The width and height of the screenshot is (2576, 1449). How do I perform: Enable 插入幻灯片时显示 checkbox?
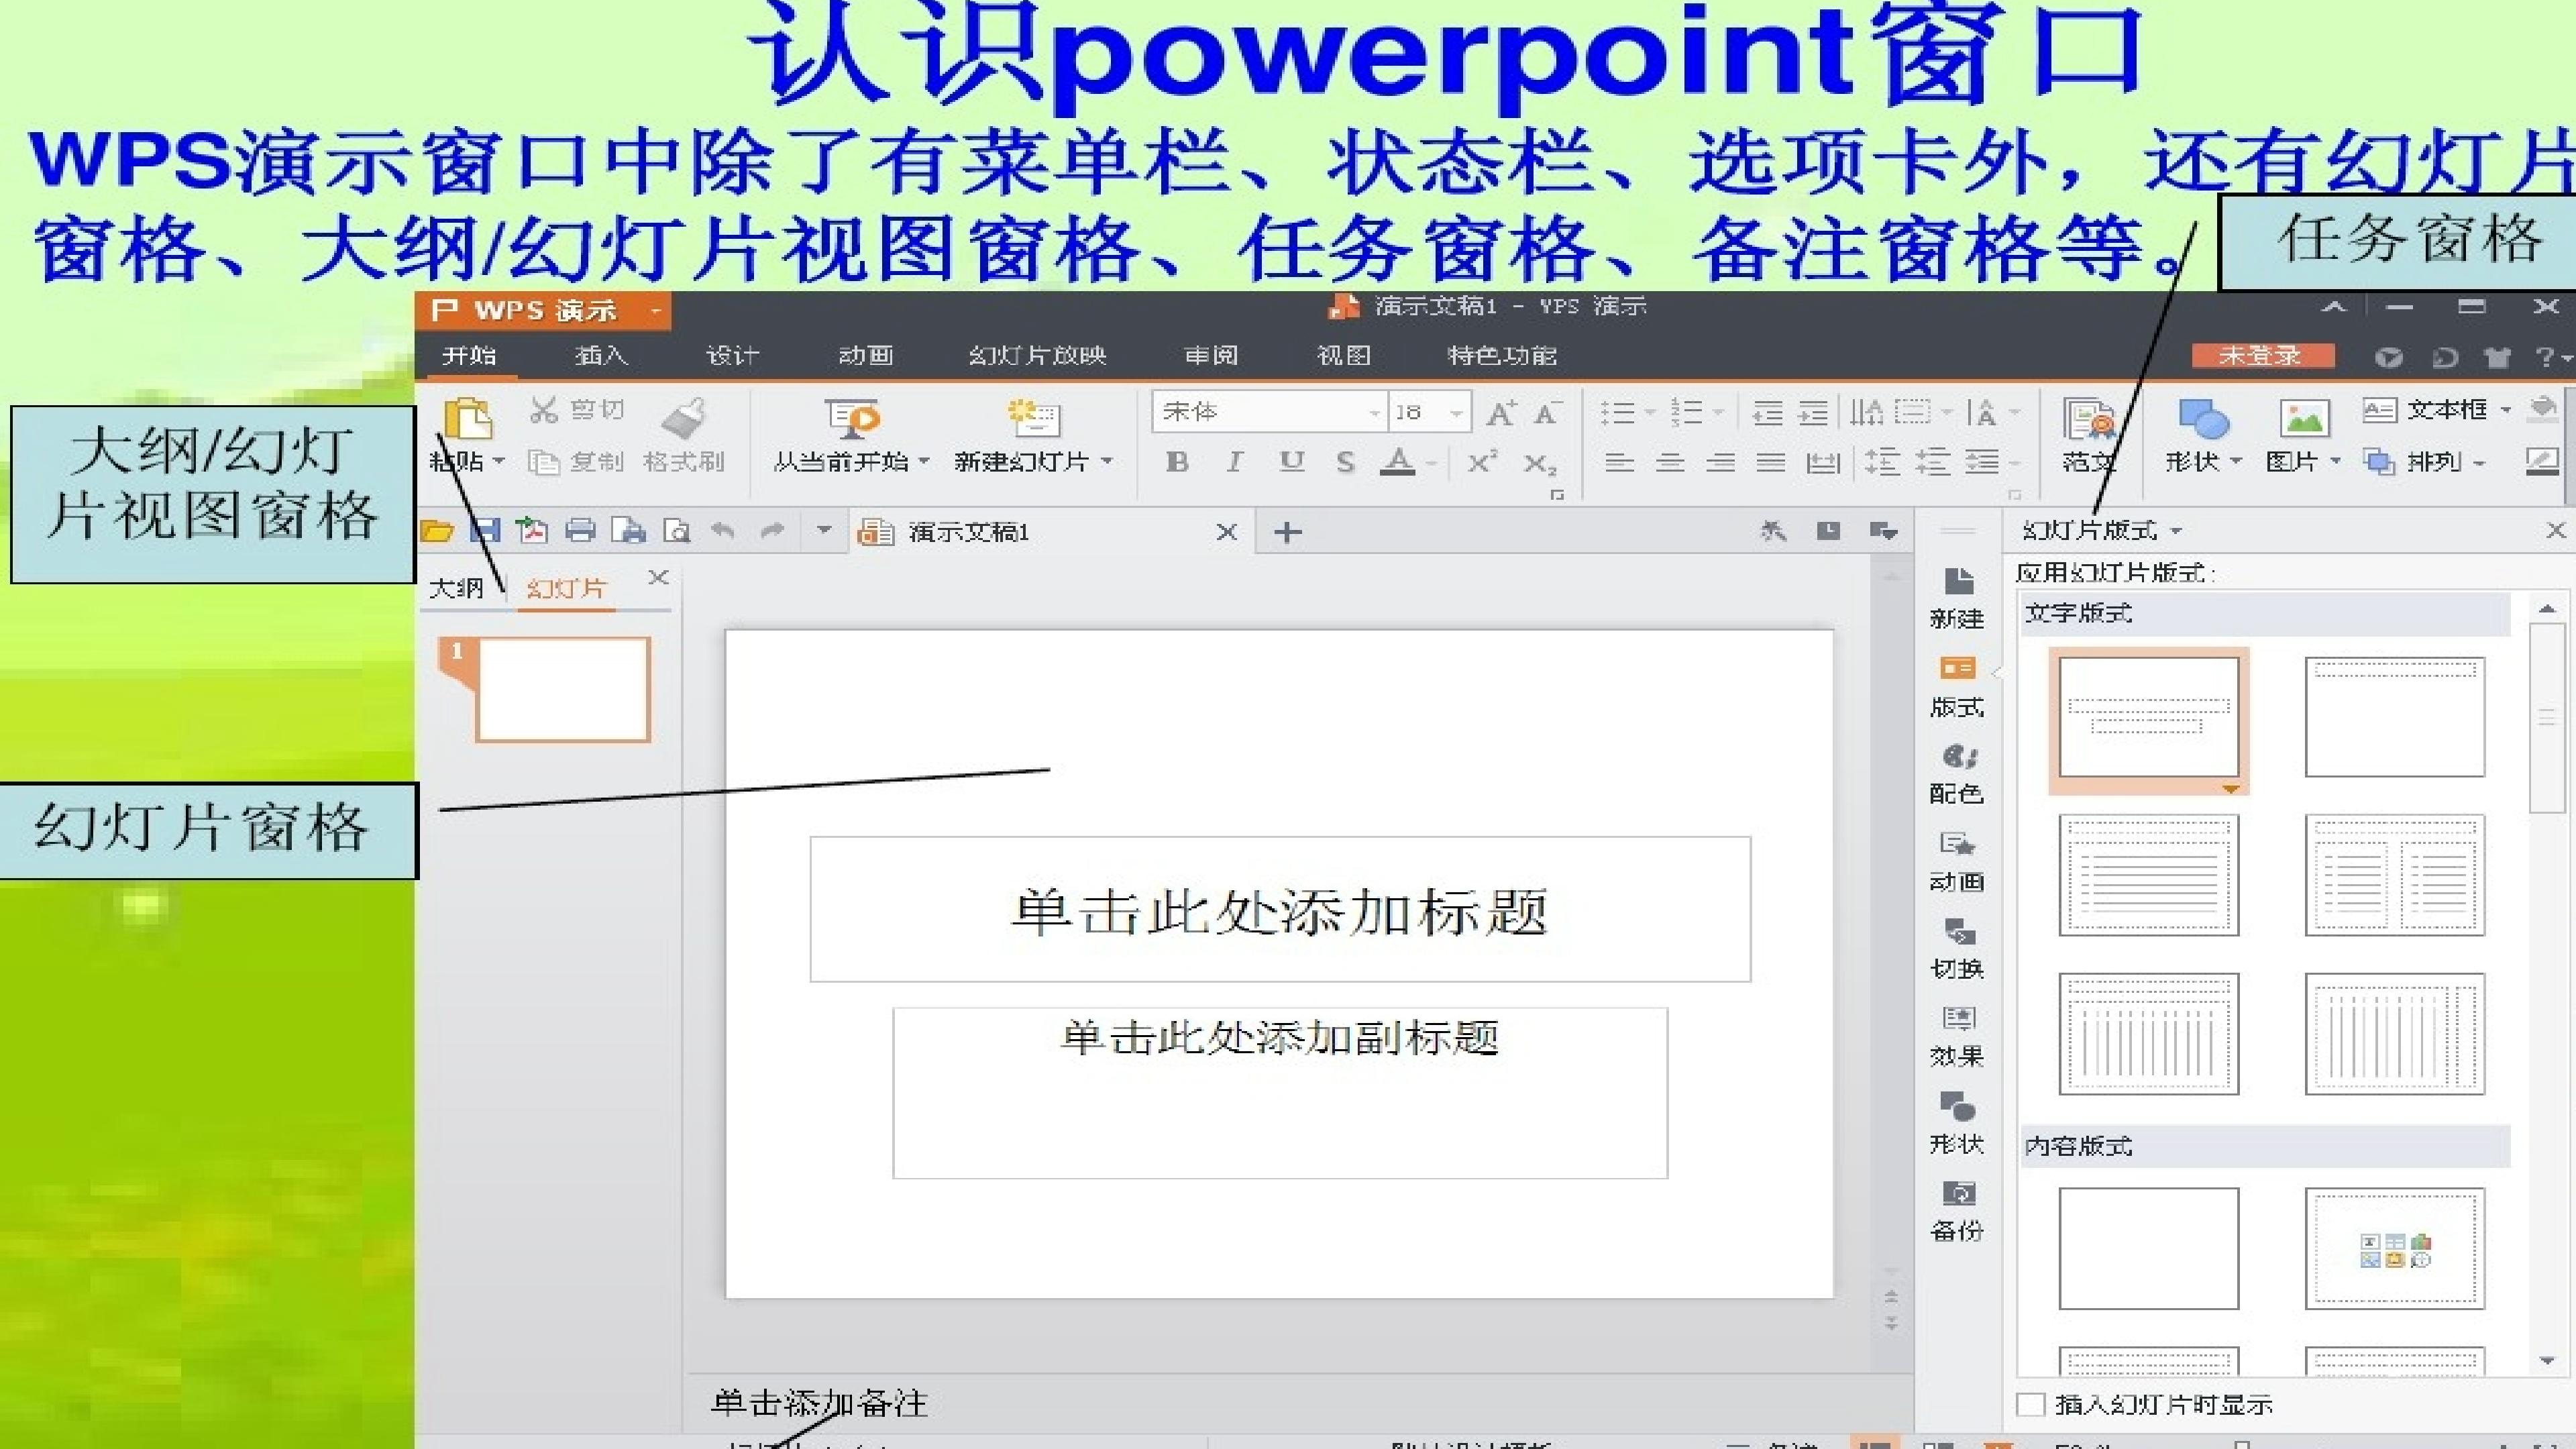2031,1404
